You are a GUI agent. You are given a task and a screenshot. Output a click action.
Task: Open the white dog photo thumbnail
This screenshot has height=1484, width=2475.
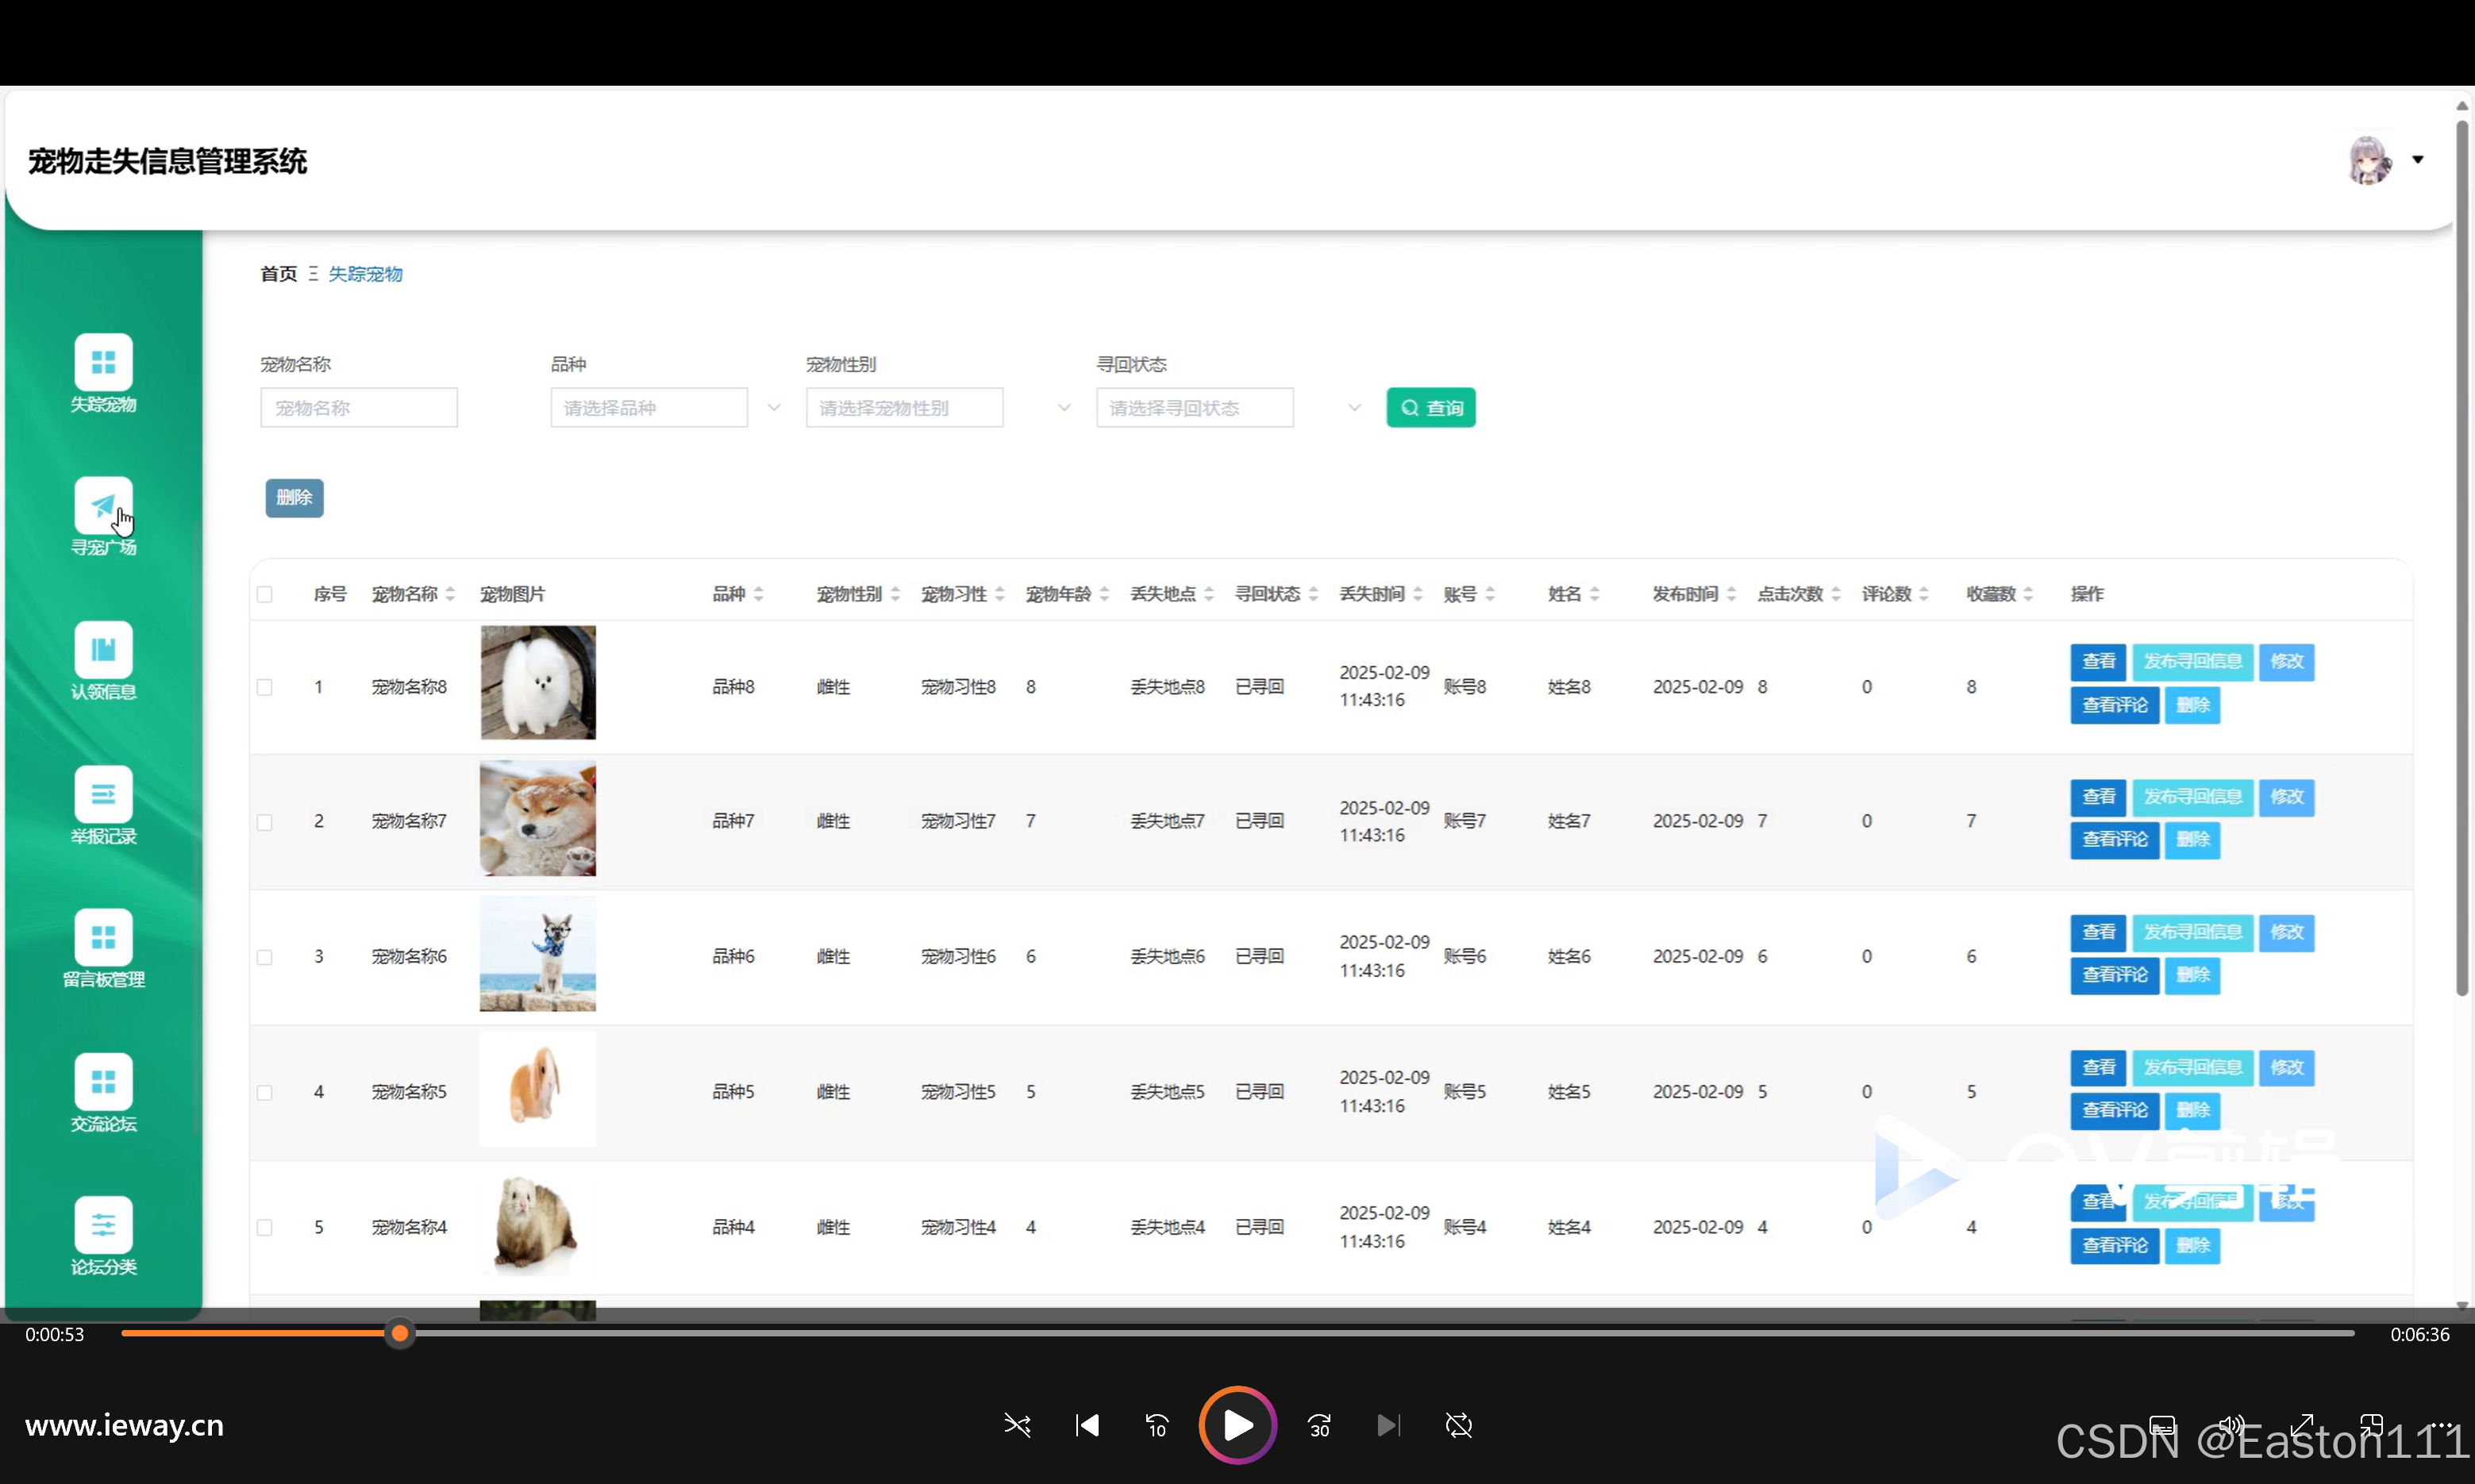pos(538,683)
